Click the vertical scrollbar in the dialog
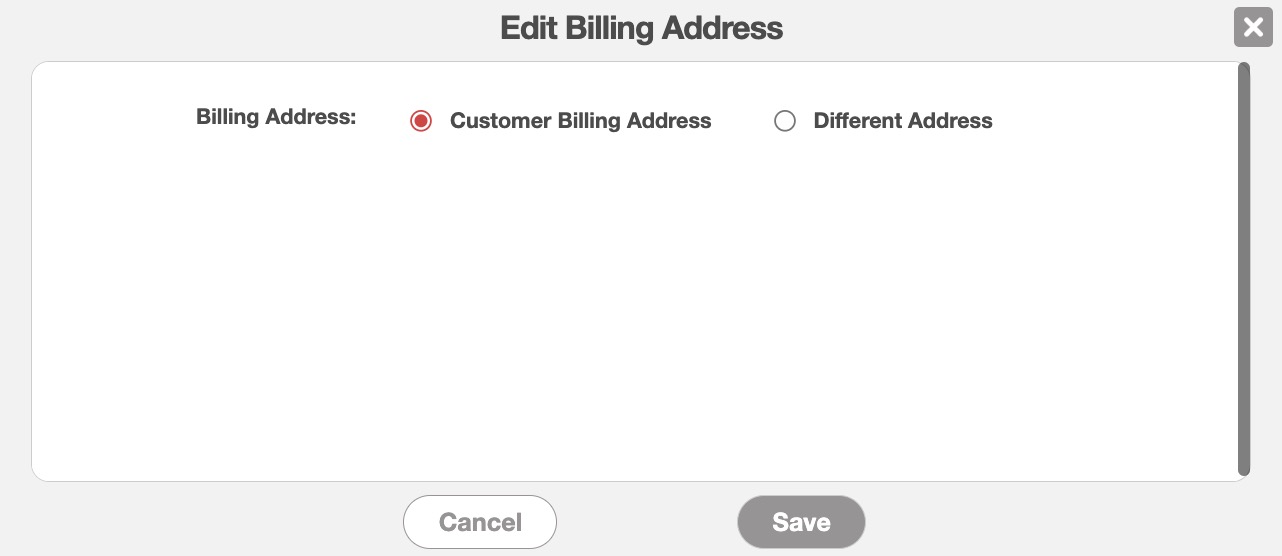Image resolution: width=1282 pixels, height=556 pixels. coord(1244,270)
